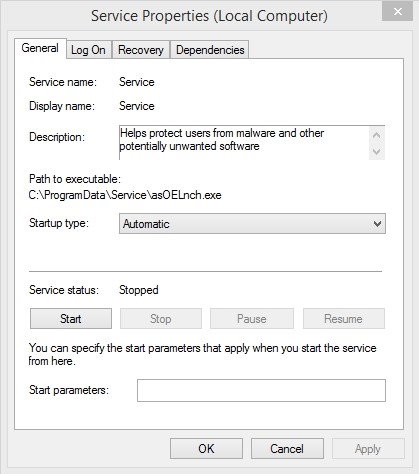Click the Startup type dropdown arrow
The height and width of the screenshot is (474, 419).
[377, 224]
